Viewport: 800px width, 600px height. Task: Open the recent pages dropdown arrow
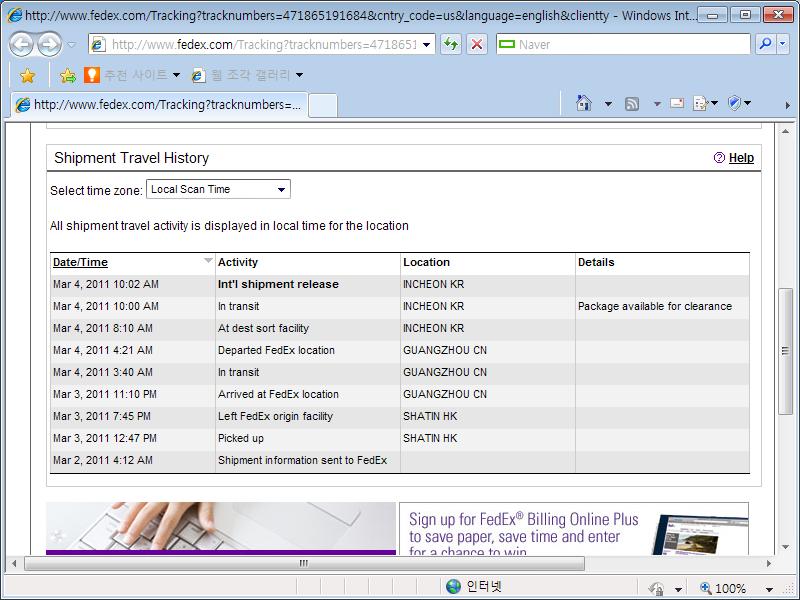pyautogui.click(x=71, y=45)
